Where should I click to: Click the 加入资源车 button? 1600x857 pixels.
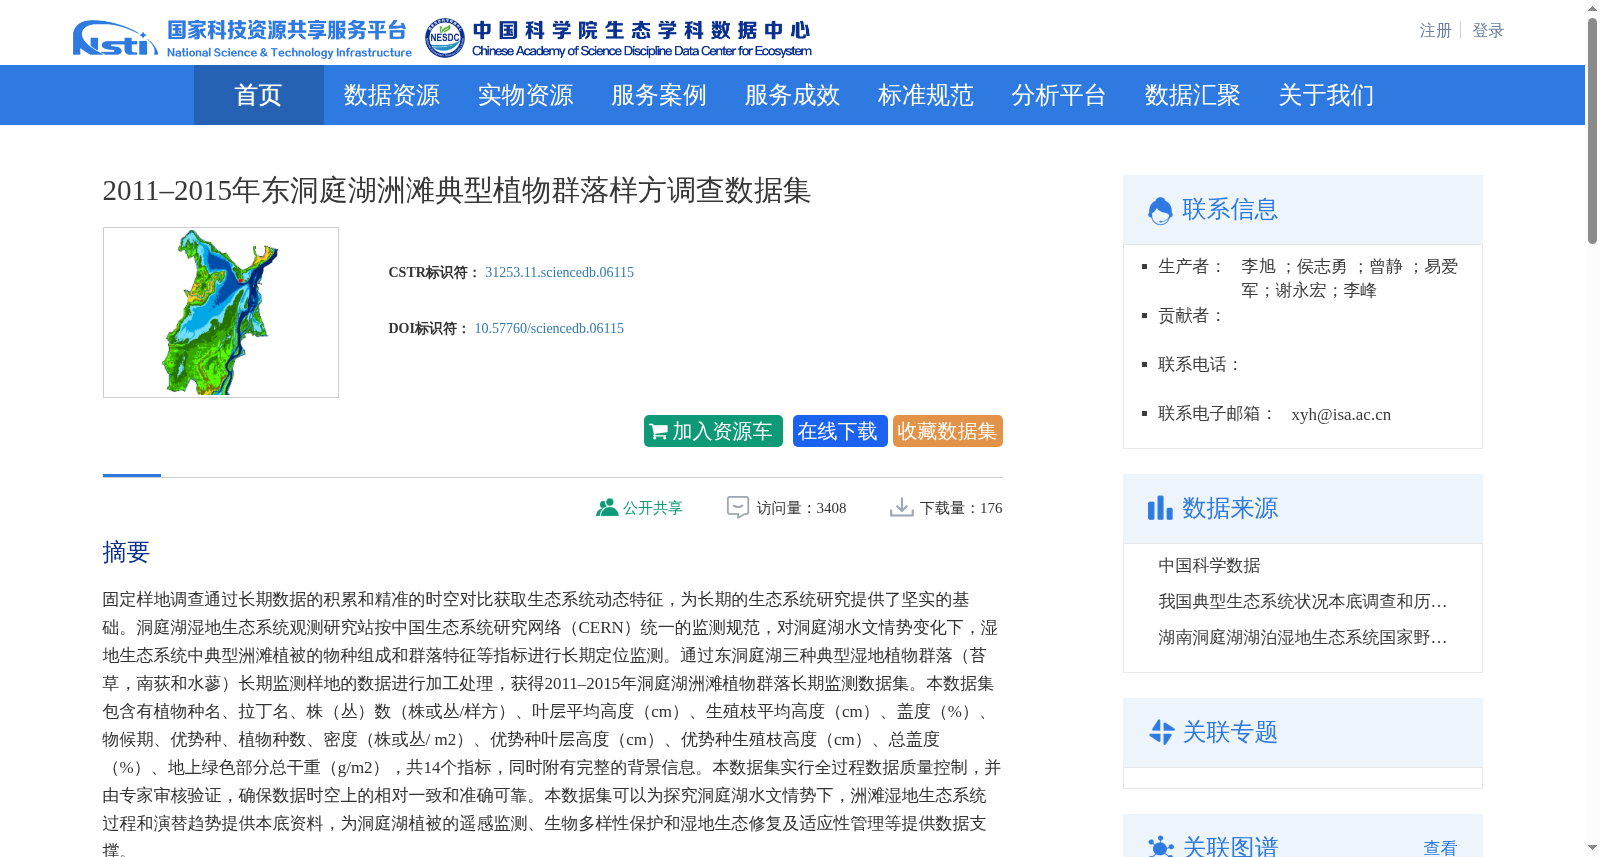(713, 431)
